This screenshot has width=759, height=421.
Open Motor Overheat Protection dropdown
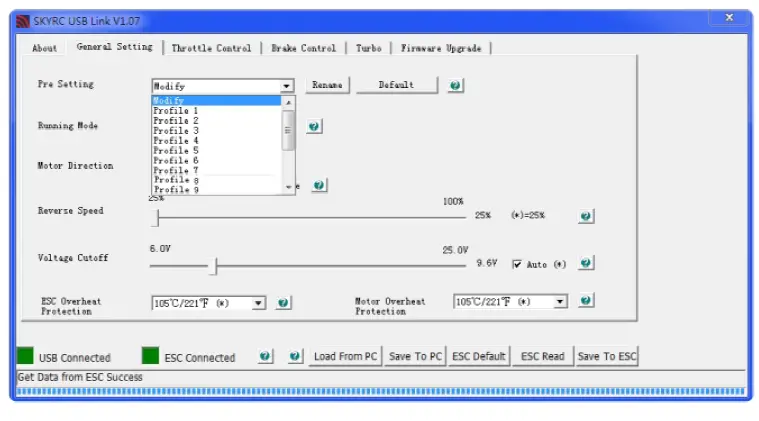click(x=560, y=302)
